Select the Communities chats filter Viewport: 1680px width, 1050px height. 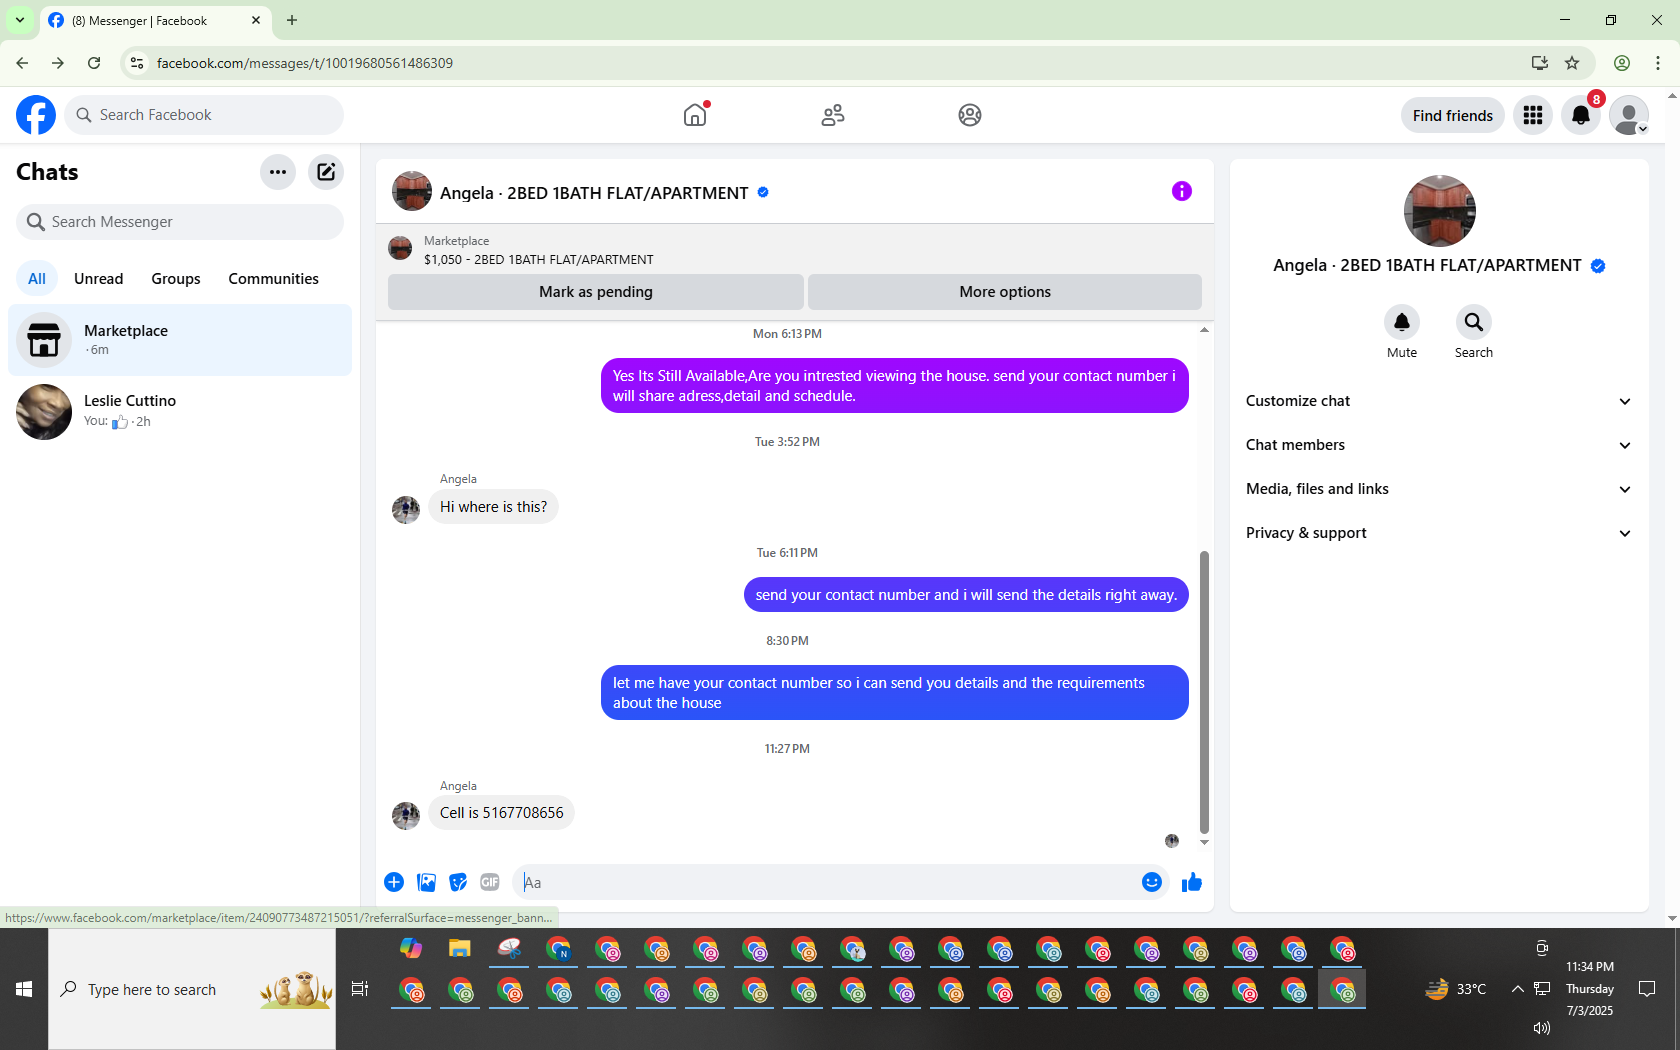[273, 279]
